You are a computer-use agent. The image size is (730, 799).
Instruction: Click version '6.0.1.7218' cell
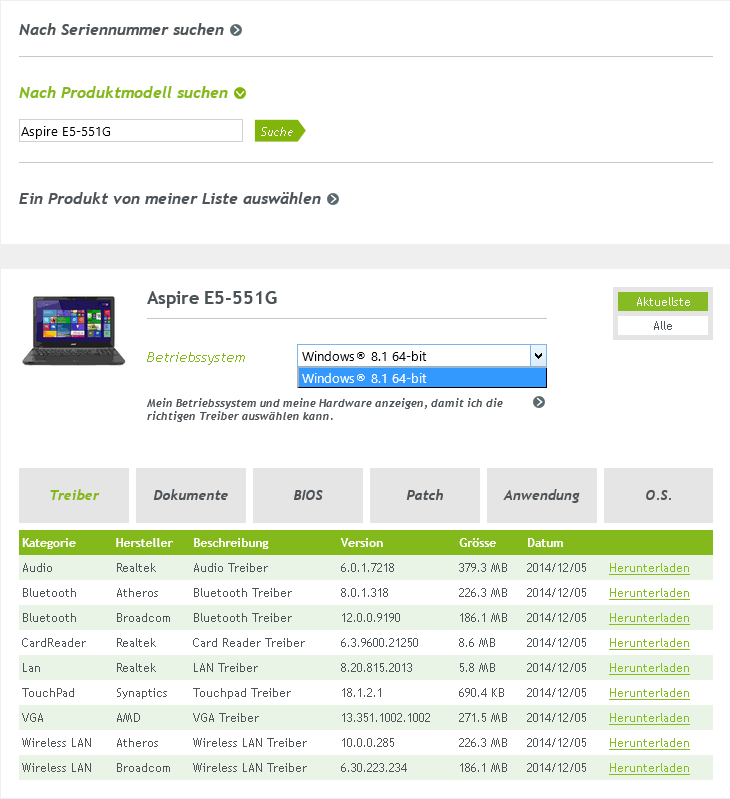coord(367,568)
